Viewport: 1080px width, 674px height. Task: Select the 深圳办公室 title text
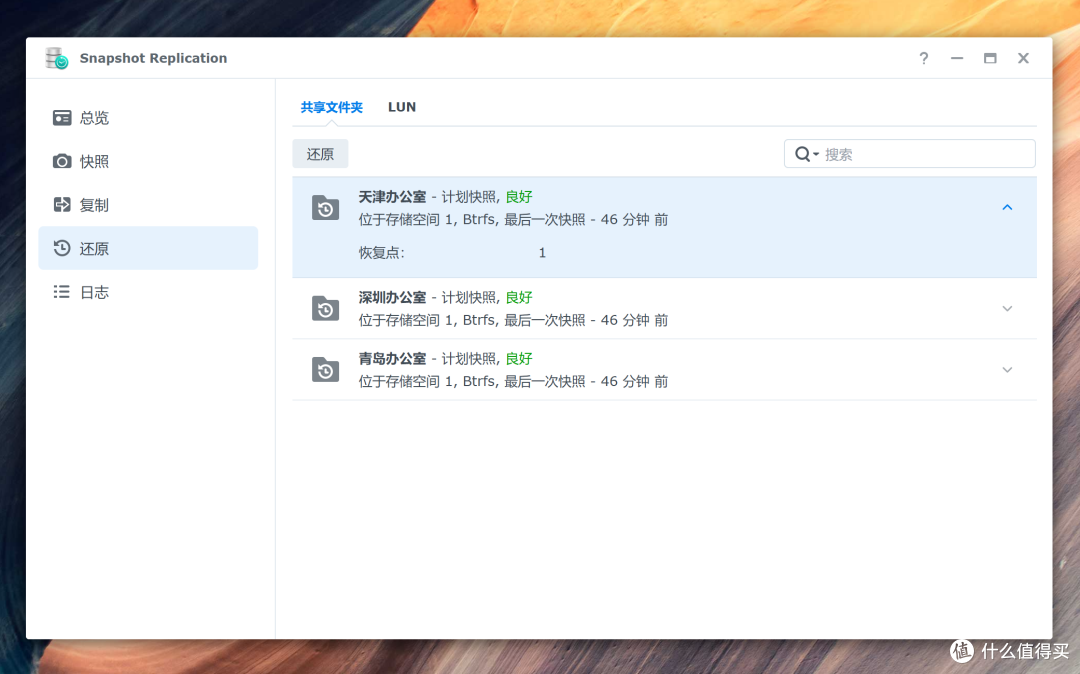(392, 297)
